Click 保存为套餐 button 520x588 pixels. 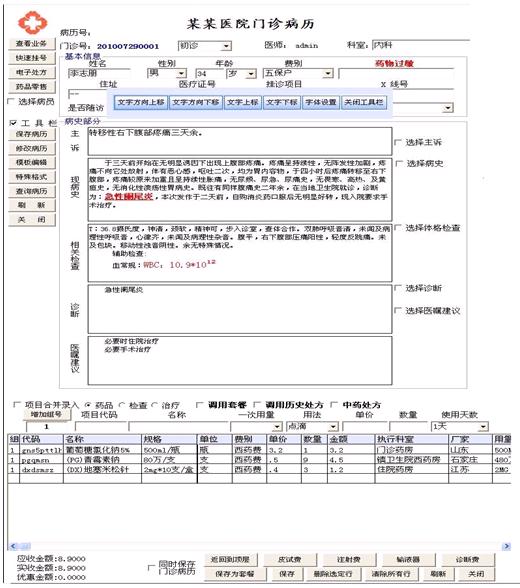point(235,574)
